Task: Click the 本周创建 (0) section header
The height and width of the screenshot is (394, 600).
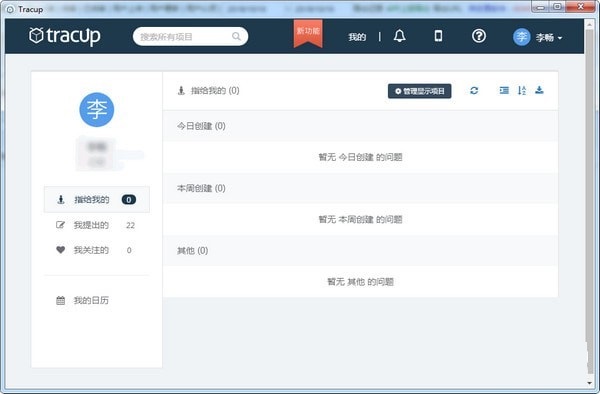Action: click(360, 188)
